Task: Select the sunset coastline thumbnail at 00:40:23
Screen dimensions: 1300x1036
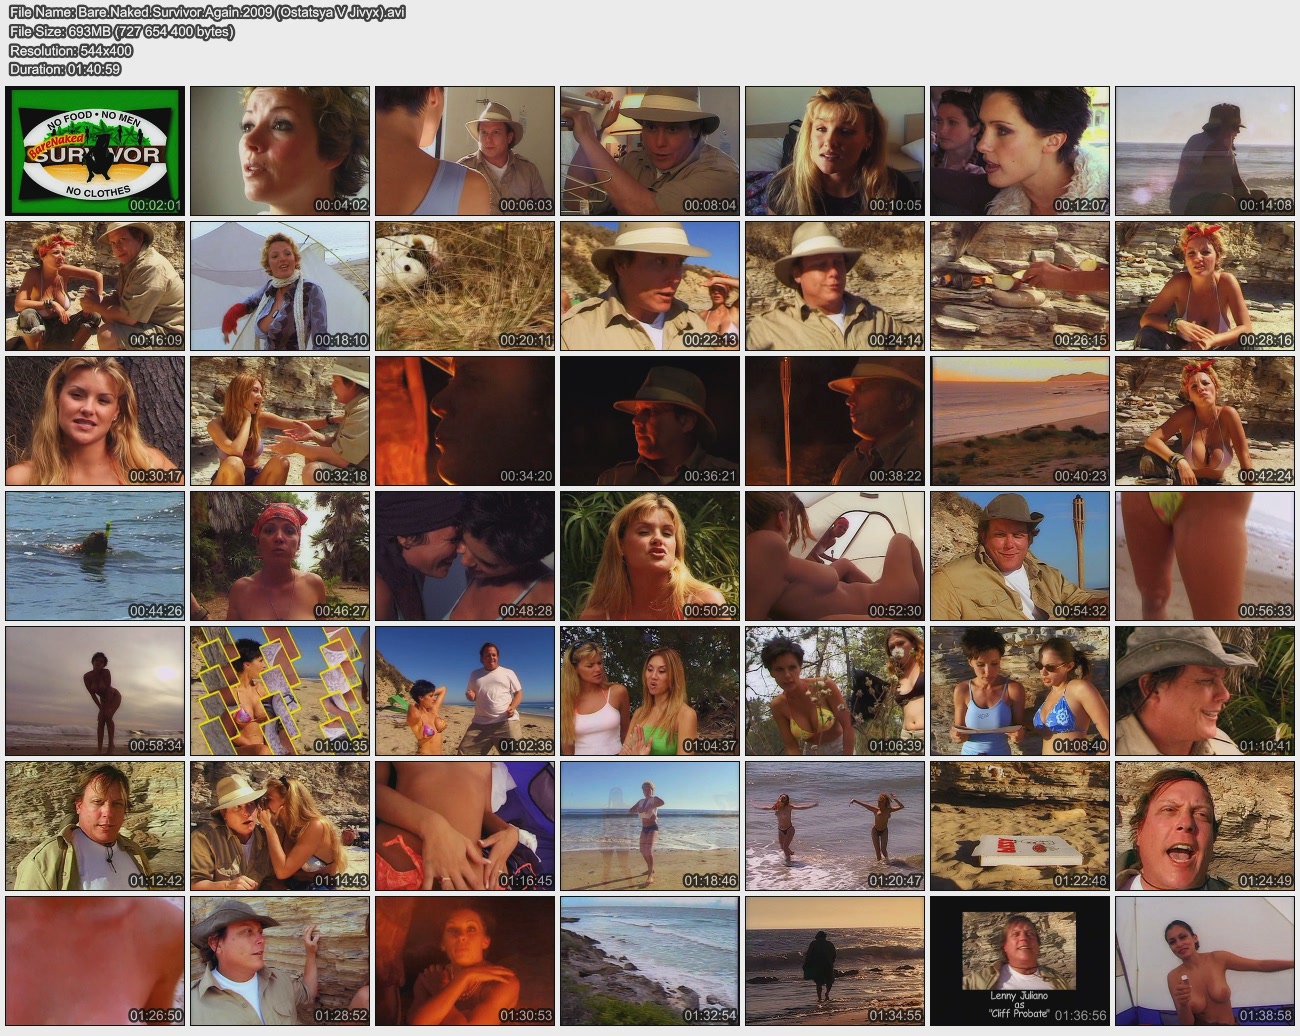Action: [x=1020, y=421]
